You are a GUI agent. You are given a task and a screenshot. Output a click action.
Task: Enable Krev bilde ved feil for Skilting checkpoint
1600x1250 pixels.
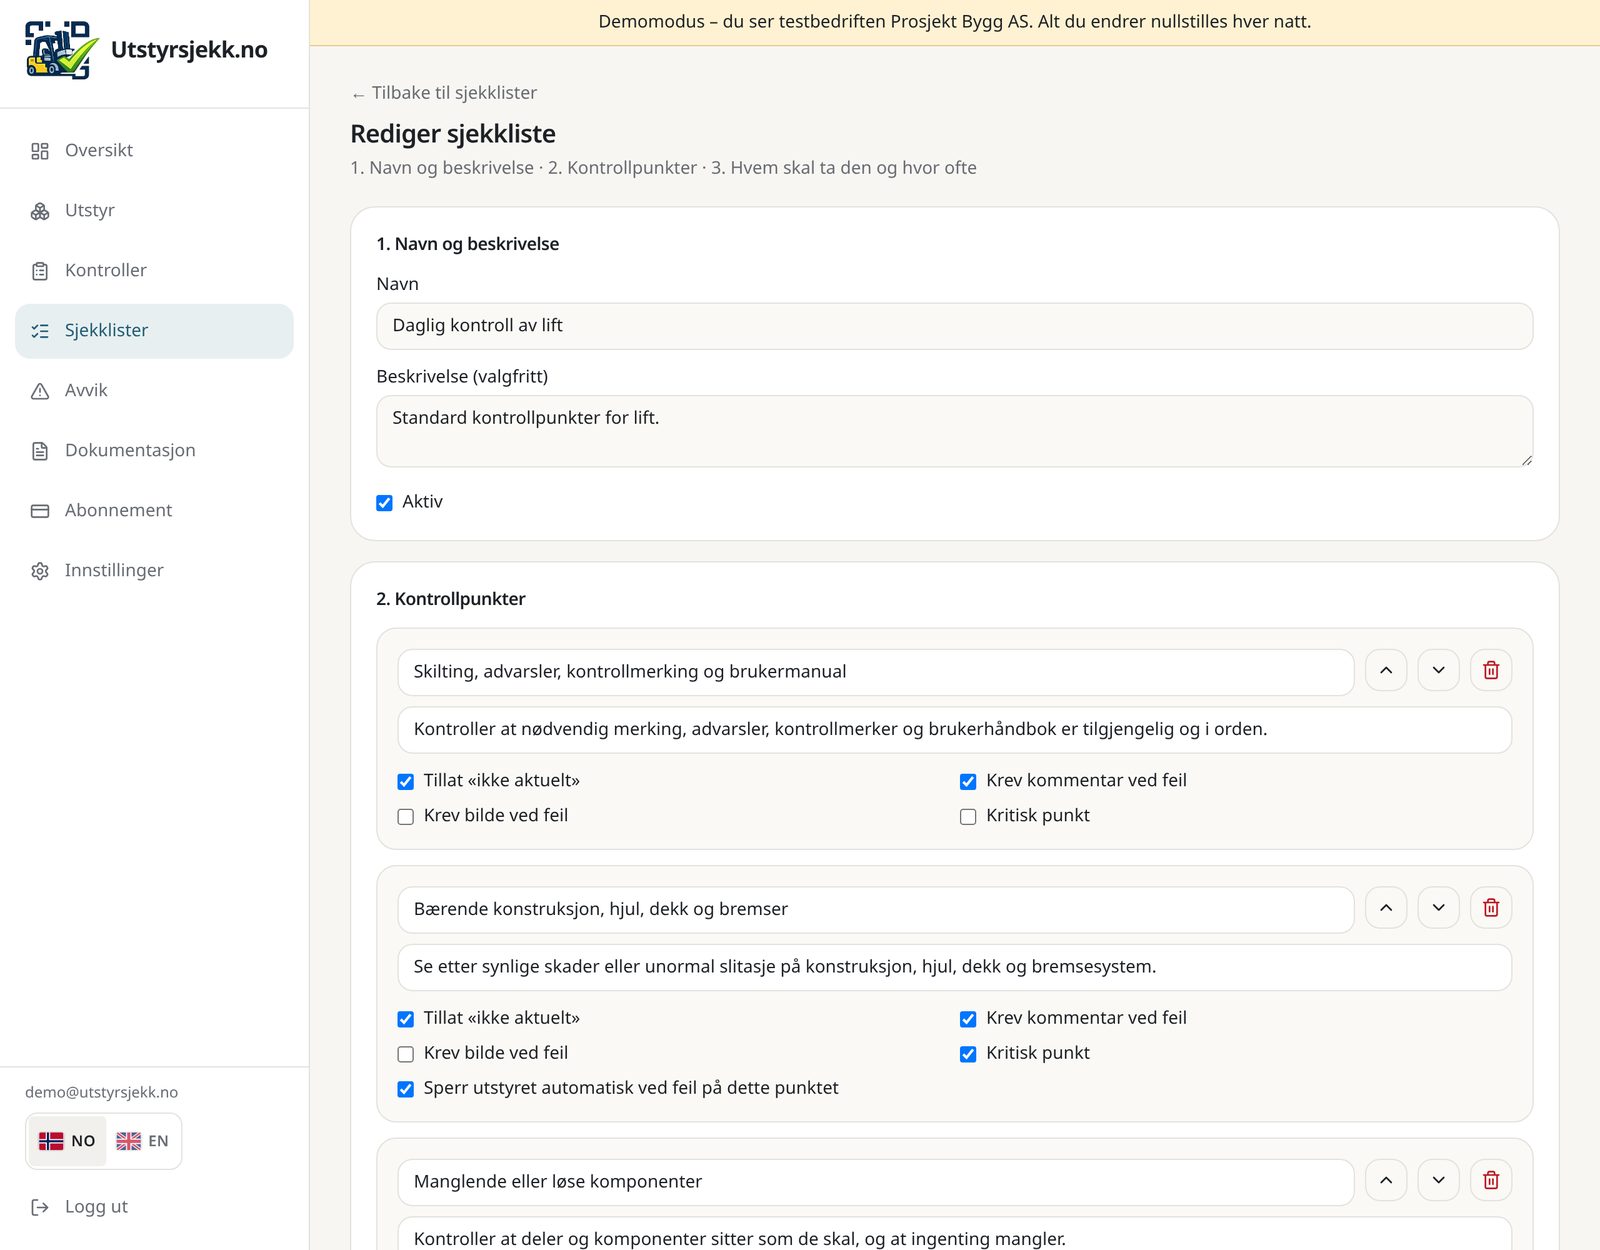[406, 817]
